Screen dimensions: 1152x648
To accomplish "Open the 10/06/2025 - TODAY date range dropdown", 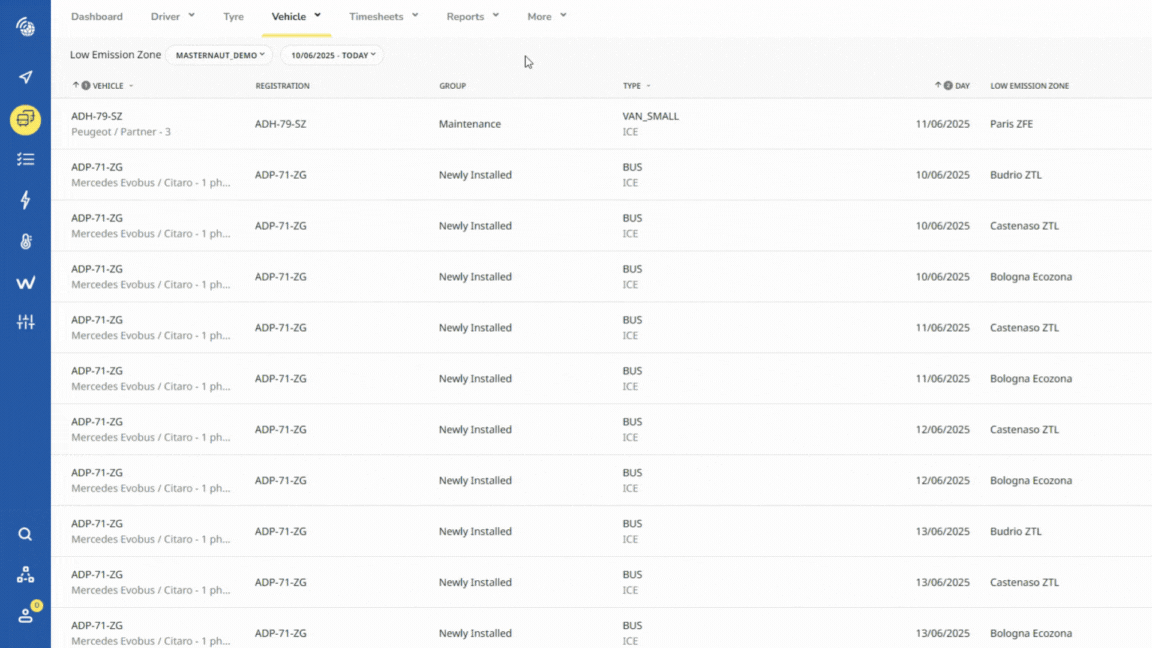I will coord(332,56).
